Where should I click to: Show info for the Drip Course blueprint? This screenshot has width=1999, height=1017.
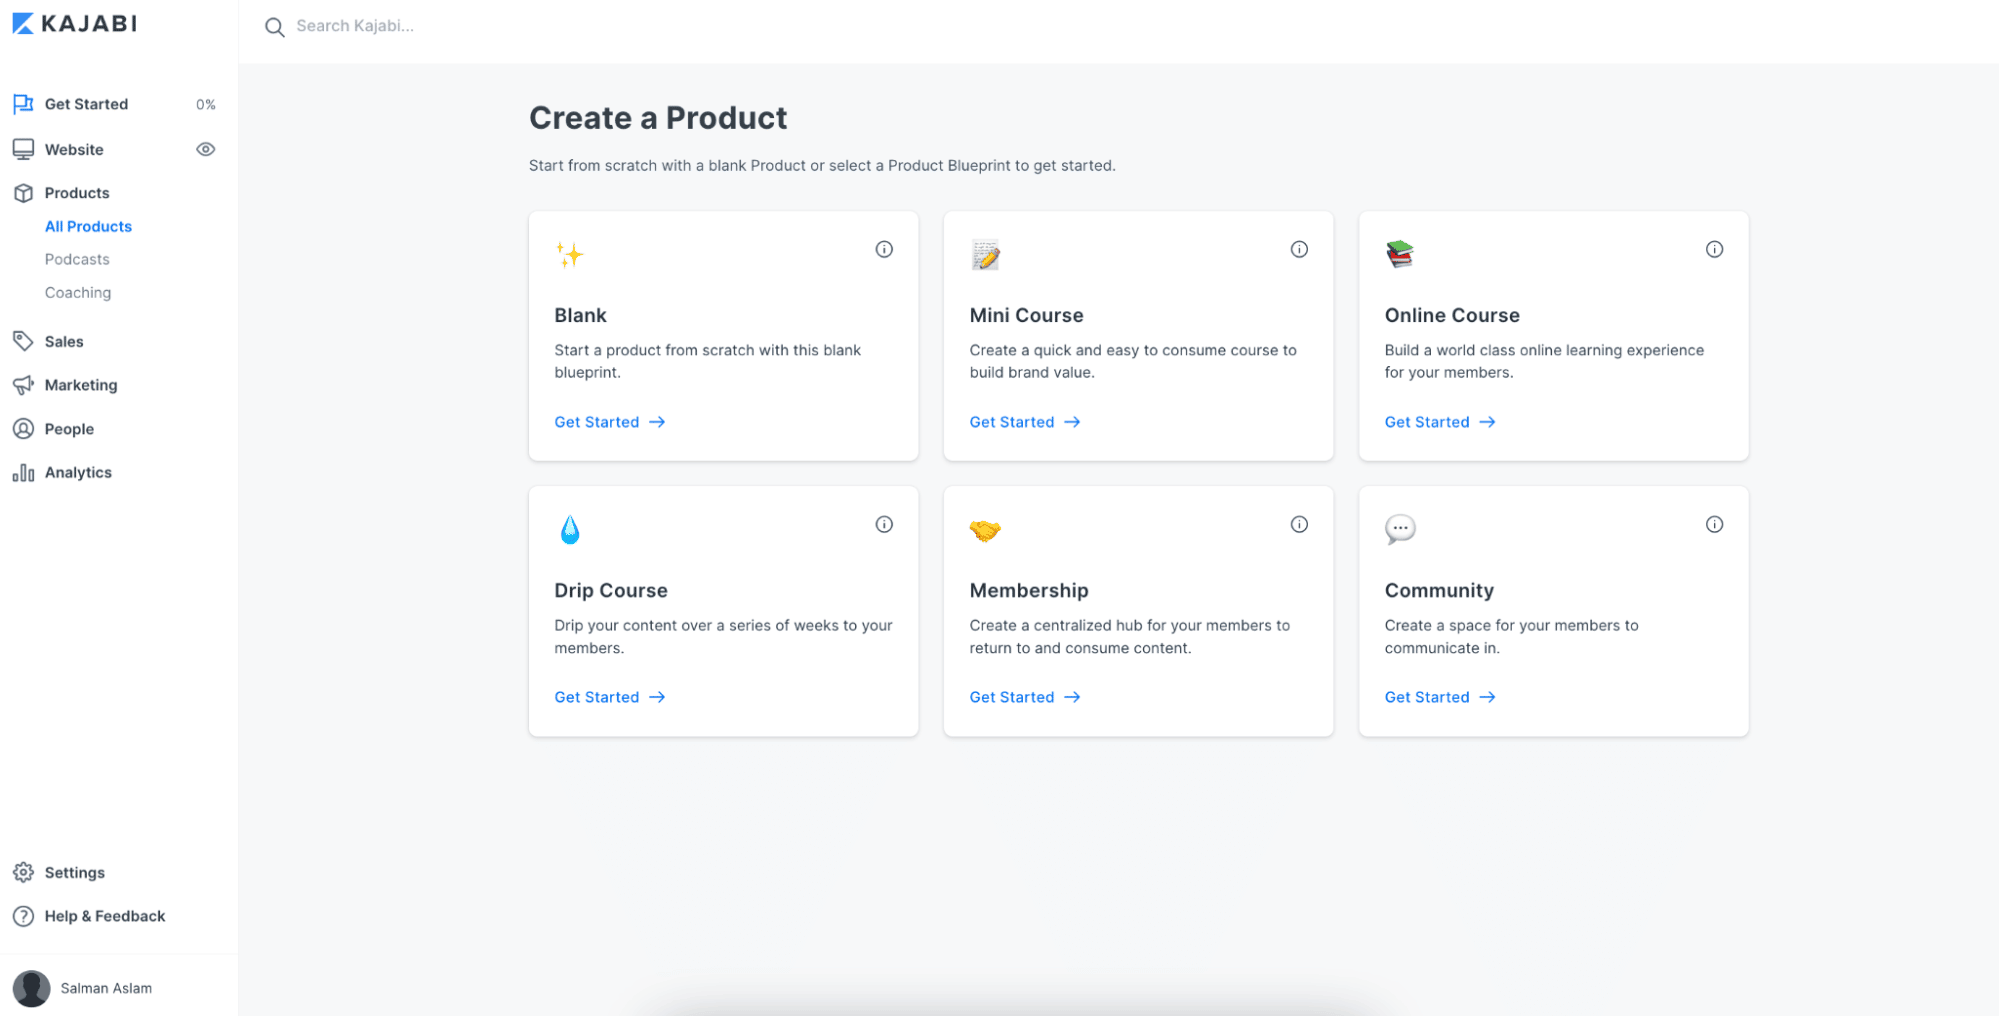click(x=884, y=524)
